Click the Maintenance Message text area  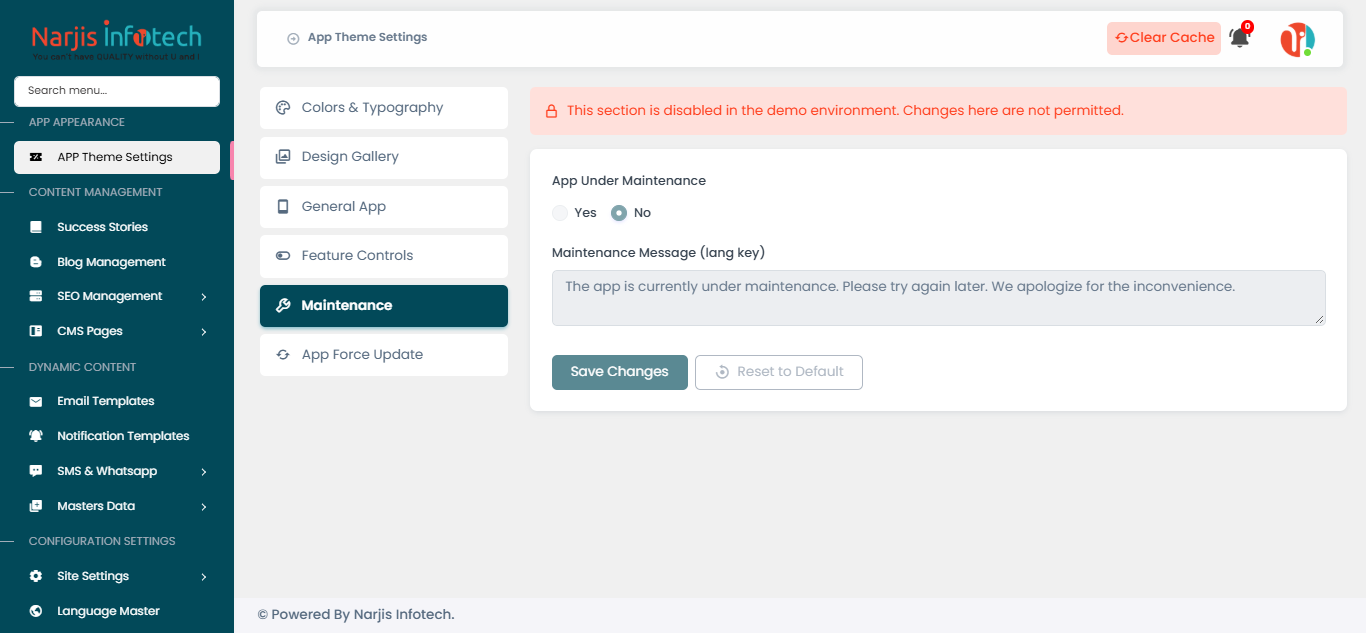click(x=939, y=298)
